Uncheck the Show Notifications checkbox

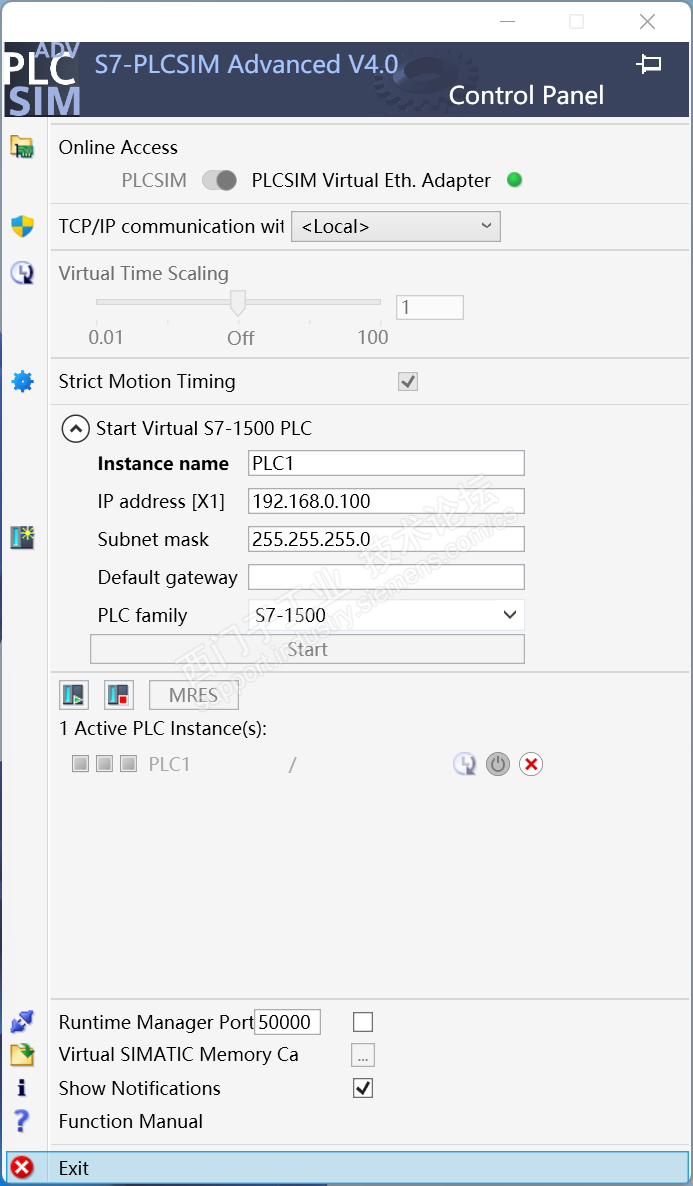(363, 1088)
